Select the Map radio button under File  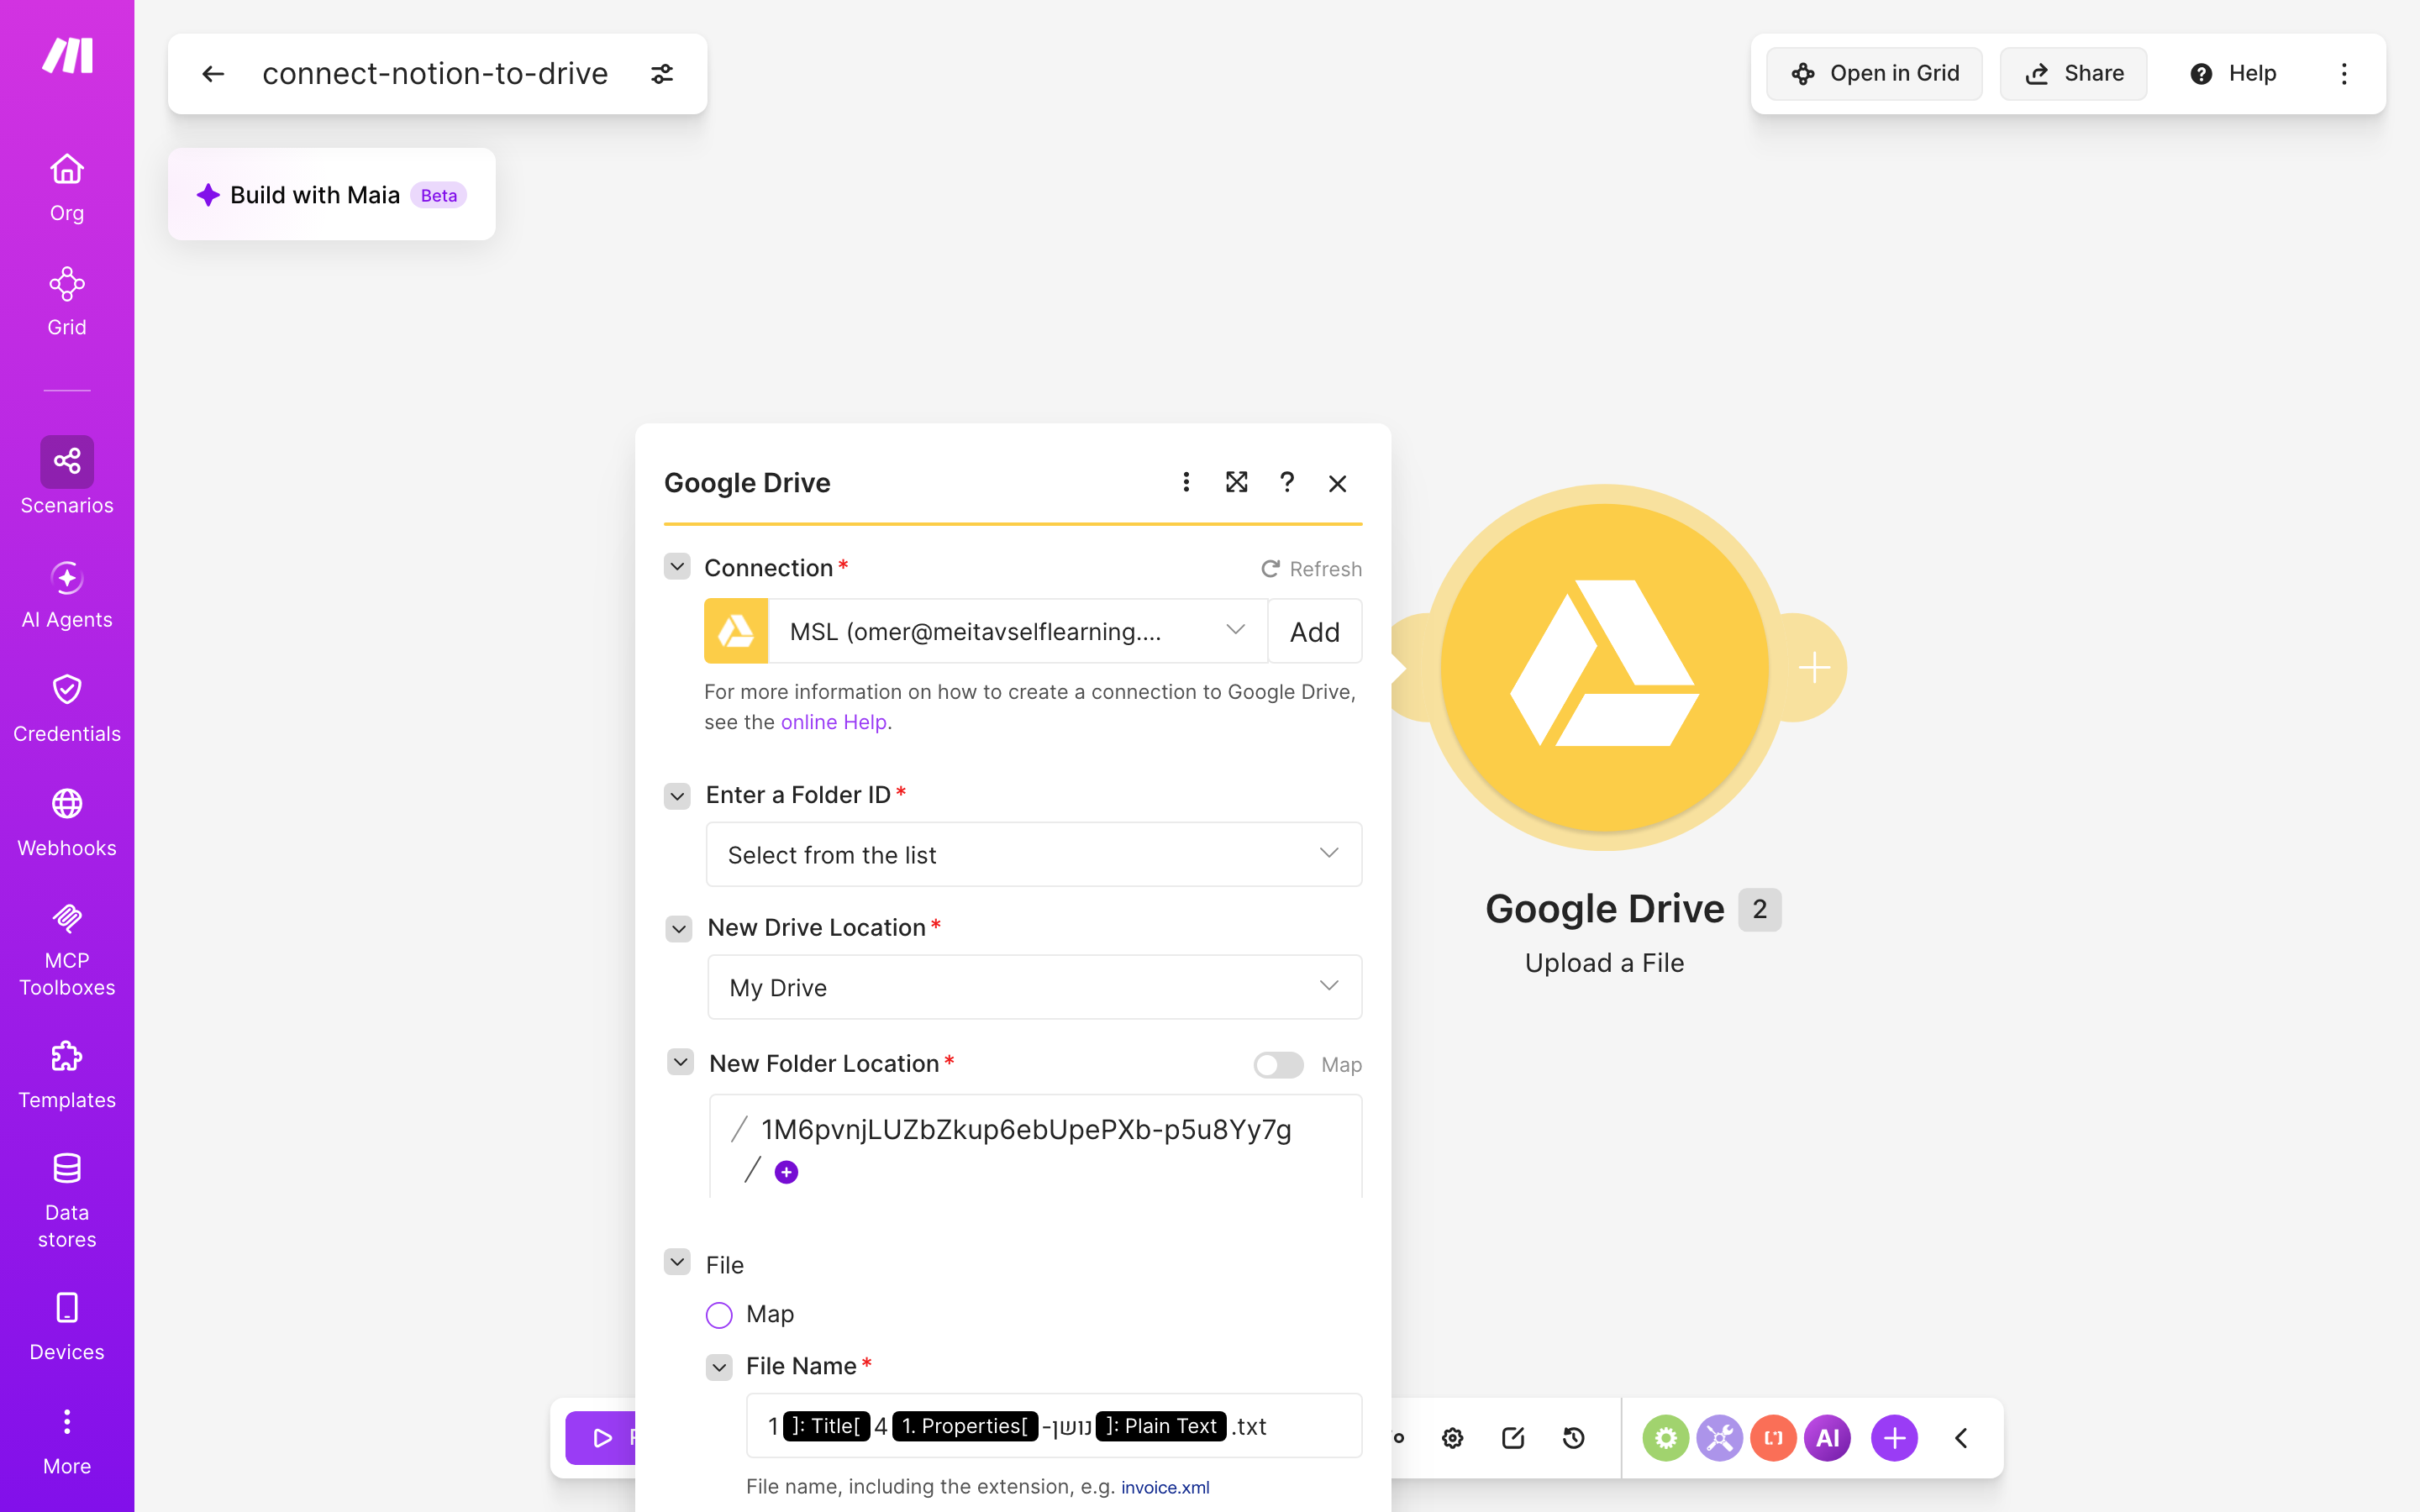(x=719, y=1314)
